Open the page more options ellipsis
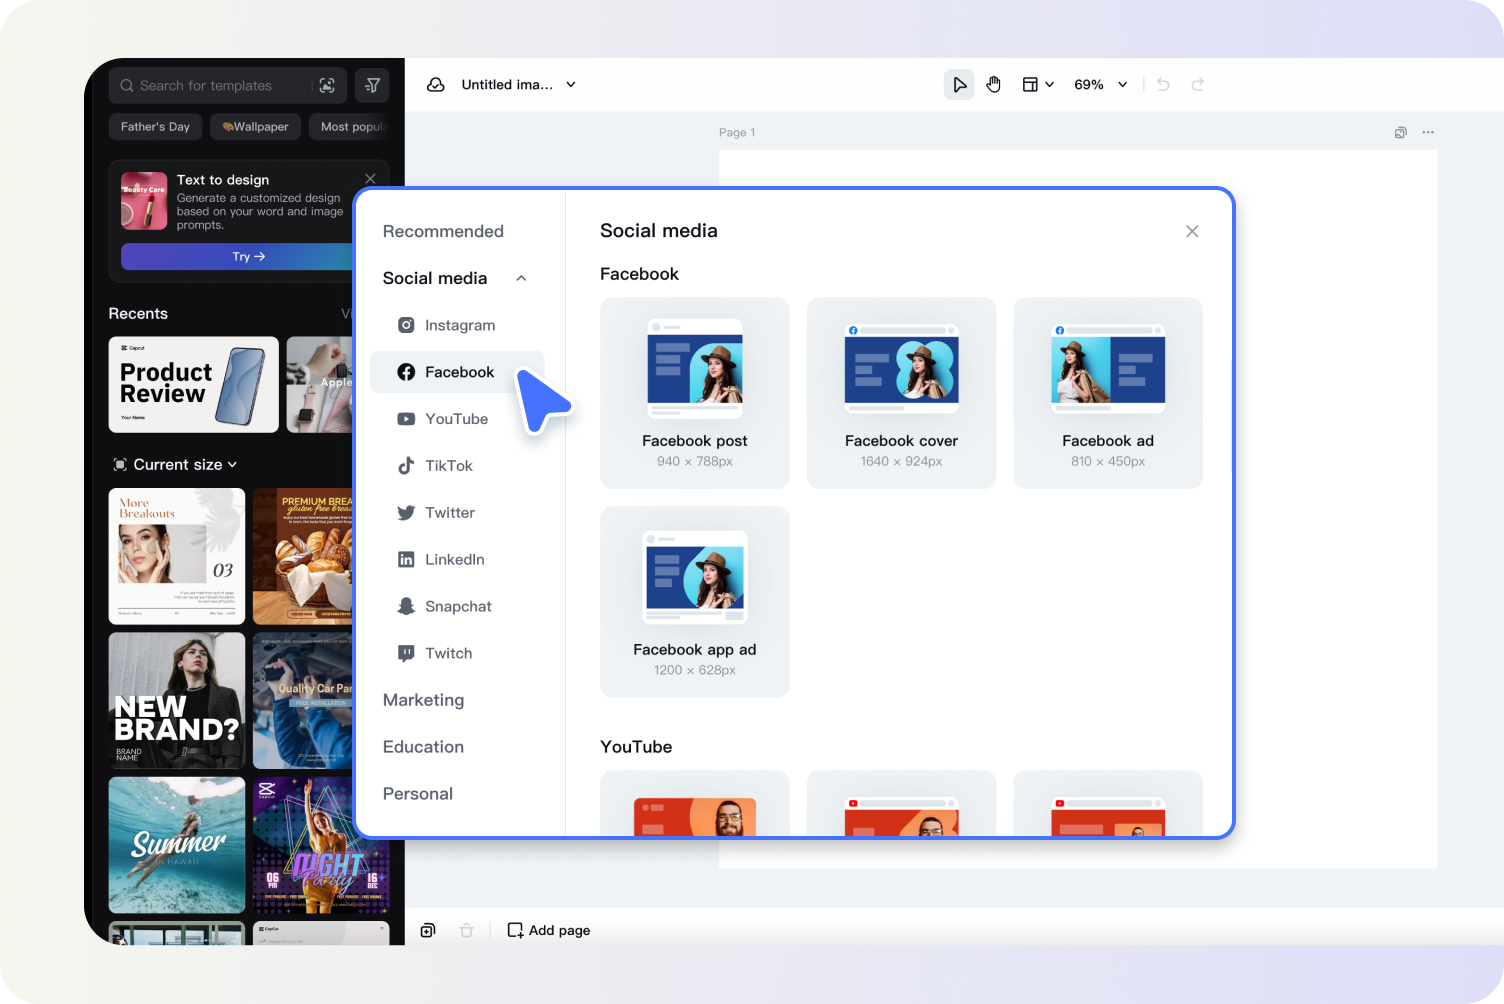Viewport: 1504px width, 1004px height. [1428, 132]
